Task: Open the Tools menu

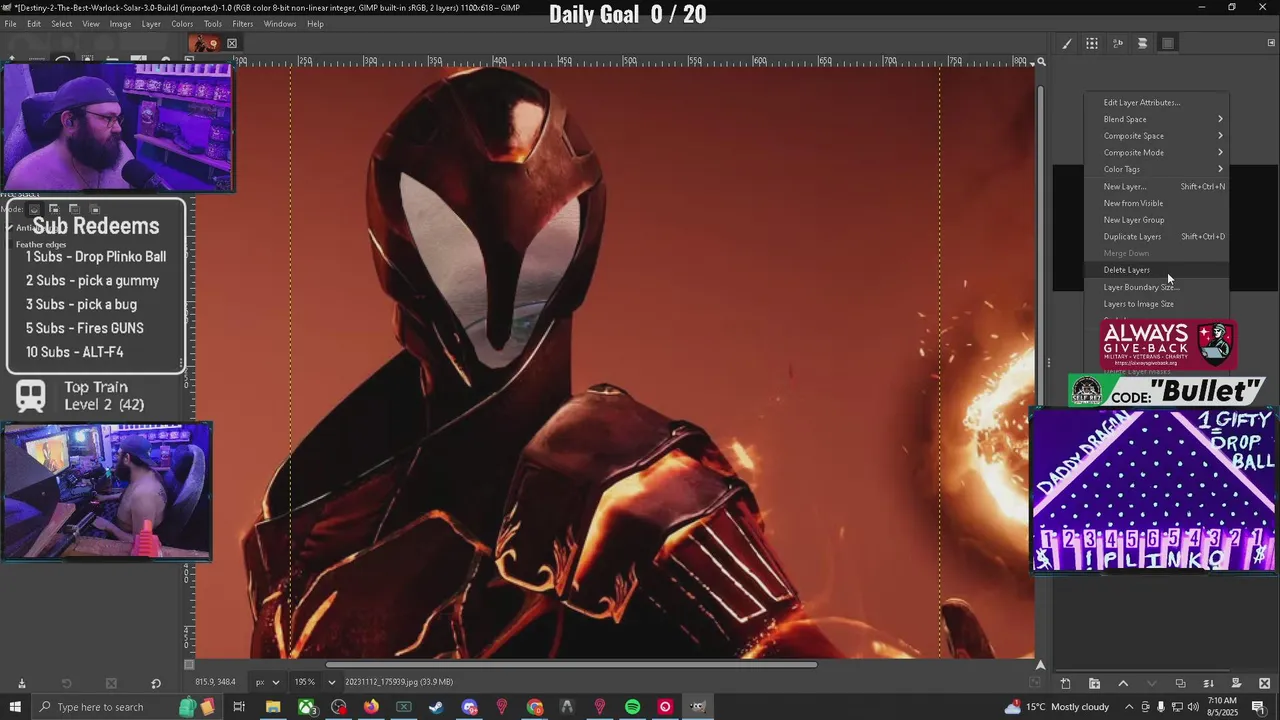Action: (213, 24)
